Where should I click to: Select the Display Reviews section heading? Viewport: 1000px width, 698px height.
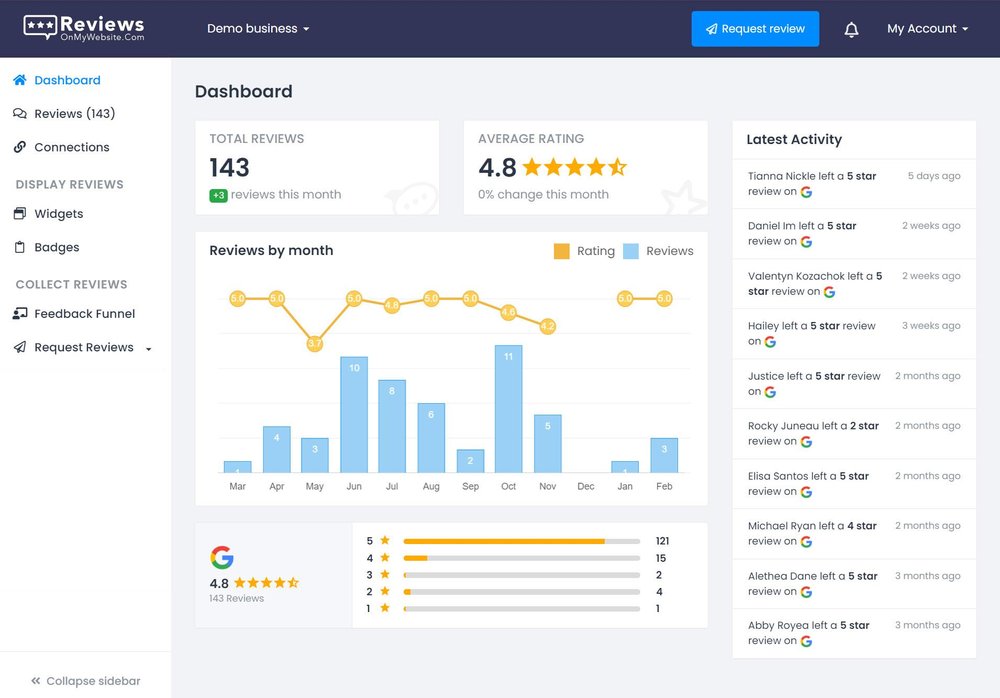point(69,184)
